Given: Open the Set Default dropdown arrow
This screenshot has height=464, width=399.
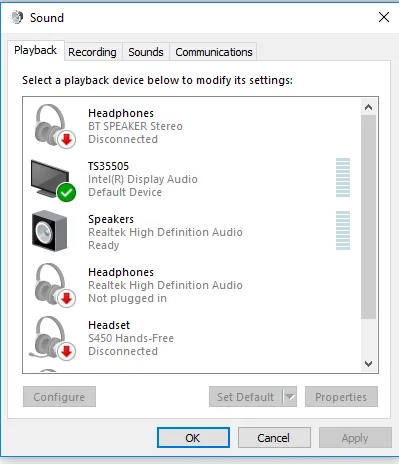Looking at the screenshot, I should pos(290,397).
